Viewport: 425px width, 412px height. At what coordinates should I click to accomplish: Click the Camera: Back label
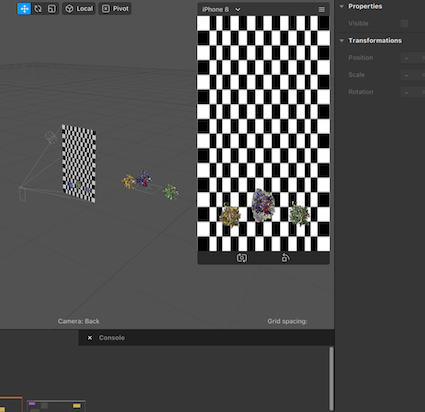pos(79,321)
